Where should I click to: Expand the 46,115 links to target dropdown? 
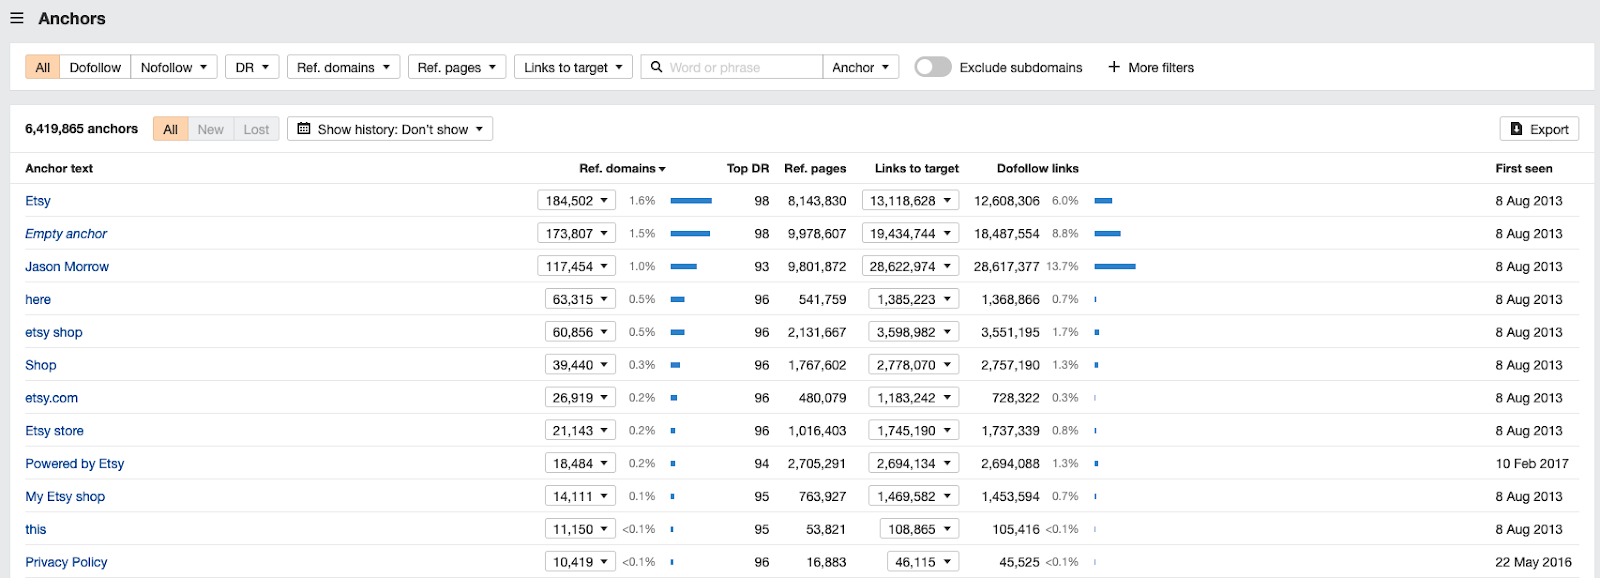(x=923, y=562)
